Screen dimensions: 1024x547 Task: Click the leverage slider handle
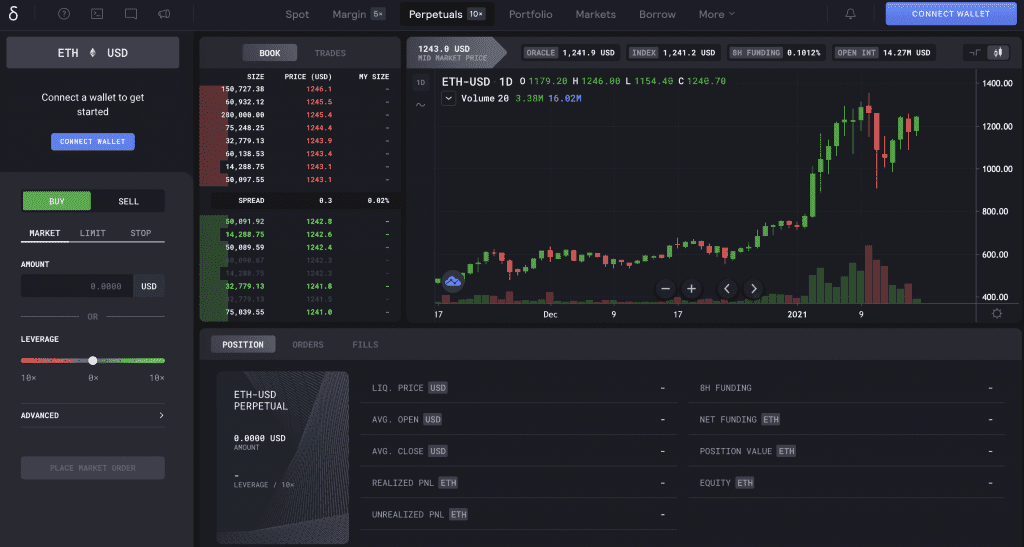(93, 360)
